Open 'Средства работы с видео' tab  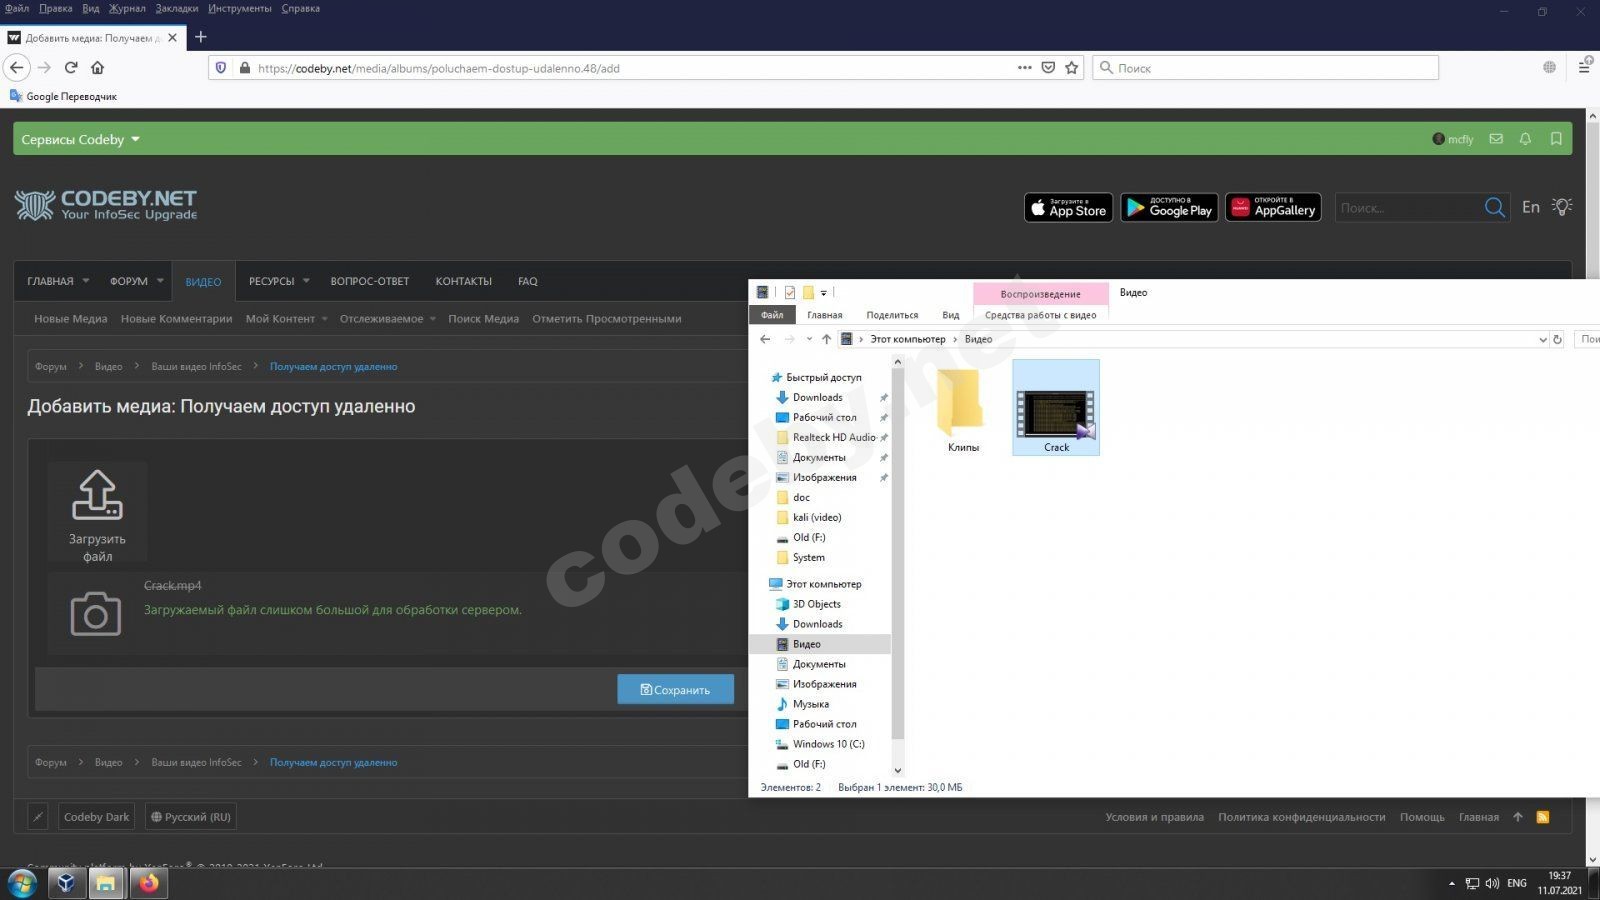(1040, 315)
